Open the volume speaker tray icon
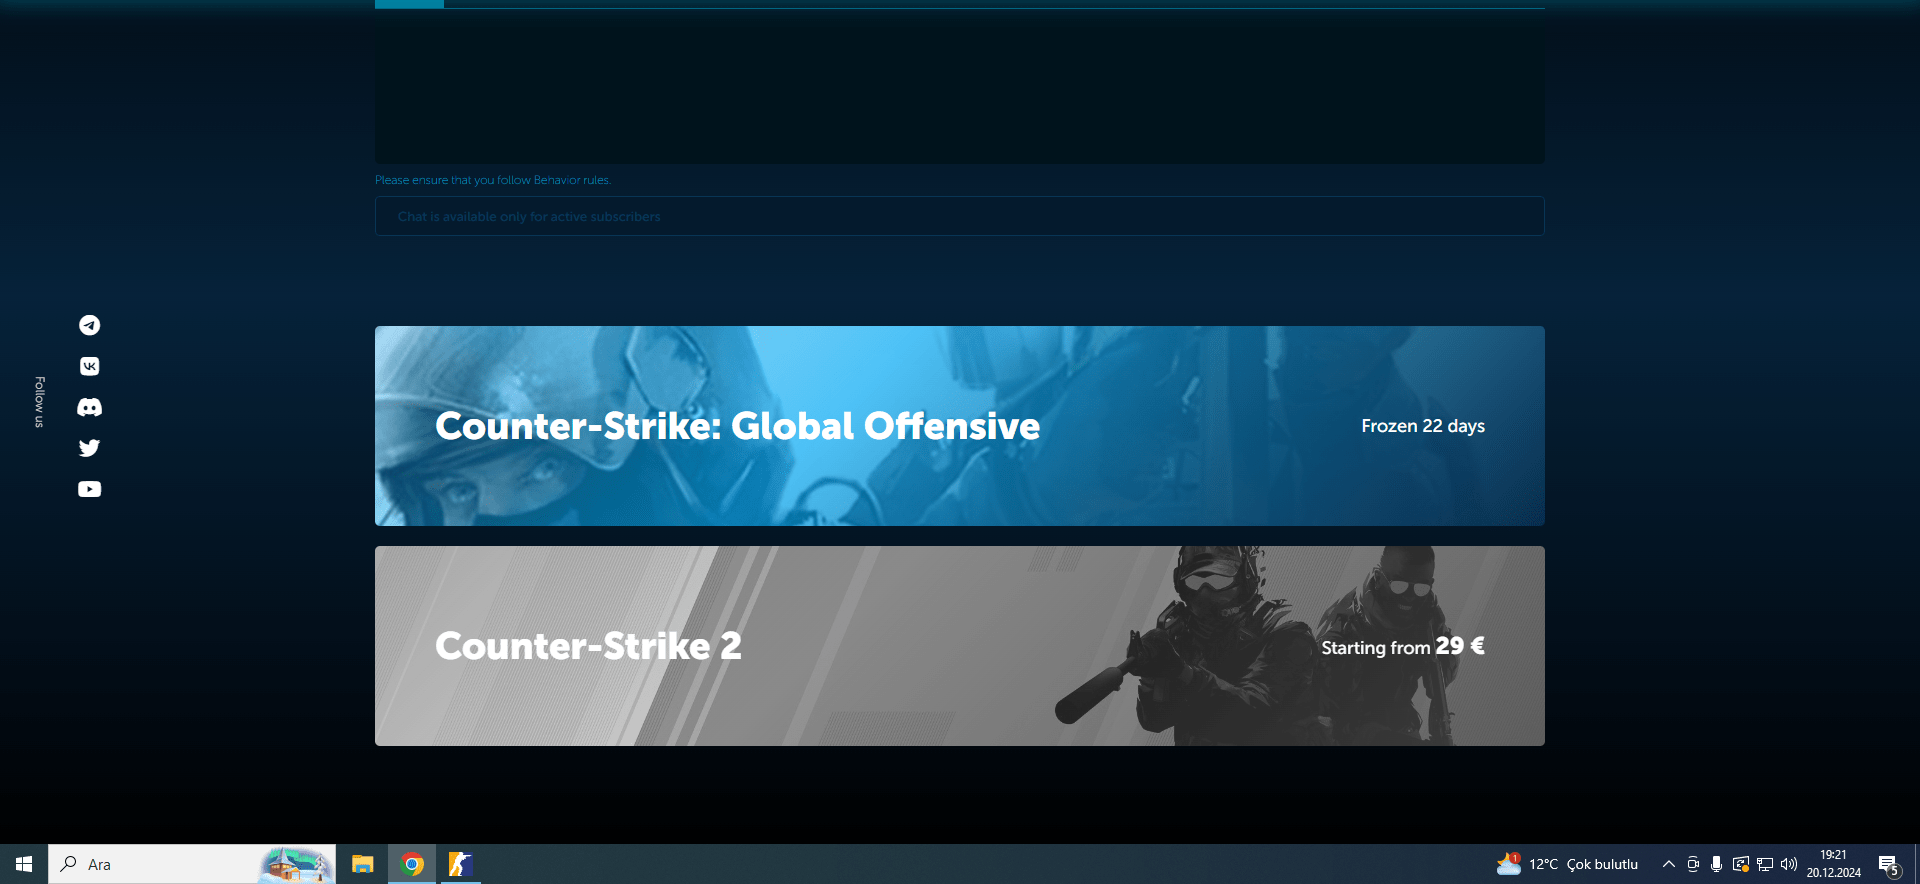The image size is (1920, 884). point(1789,864)
